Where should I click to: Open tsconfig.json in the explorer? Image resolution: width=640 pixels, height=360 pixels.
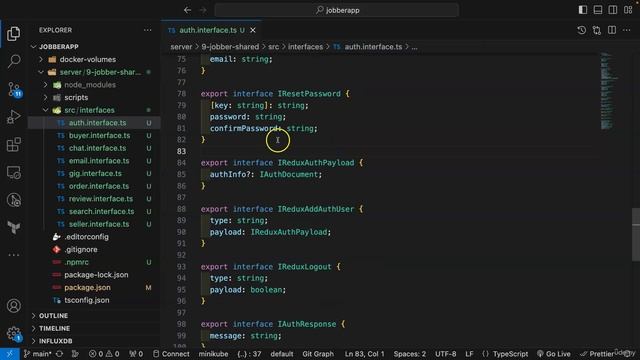[87, 300]
